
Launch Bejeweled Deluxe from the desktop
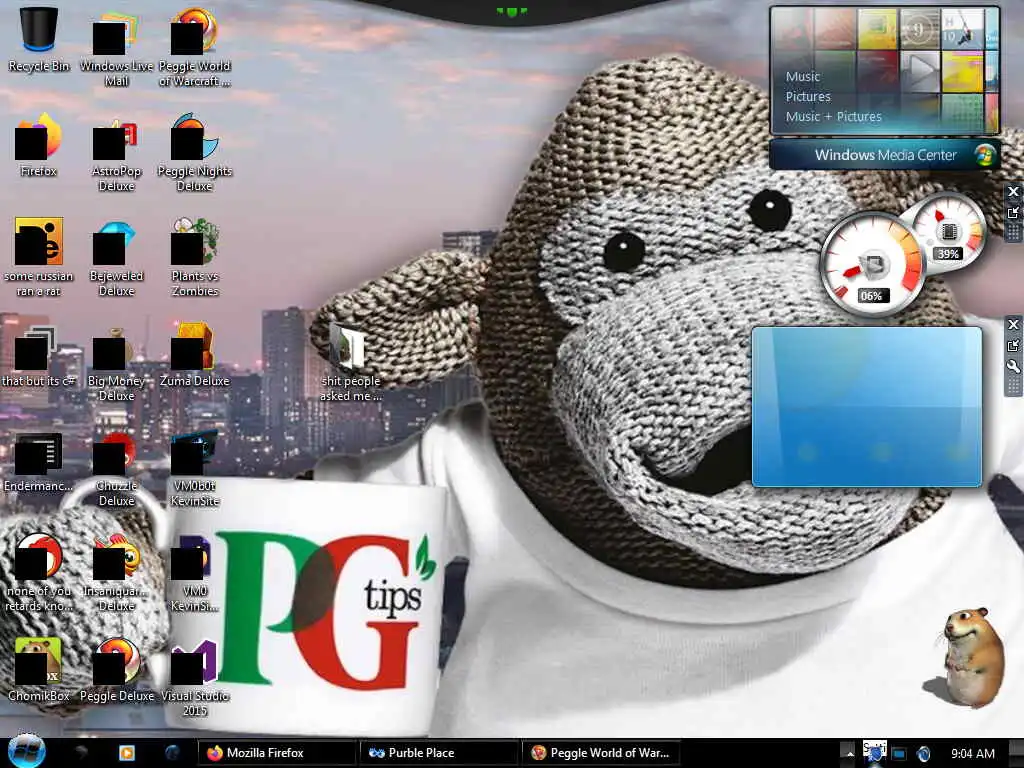pos(116,257)
